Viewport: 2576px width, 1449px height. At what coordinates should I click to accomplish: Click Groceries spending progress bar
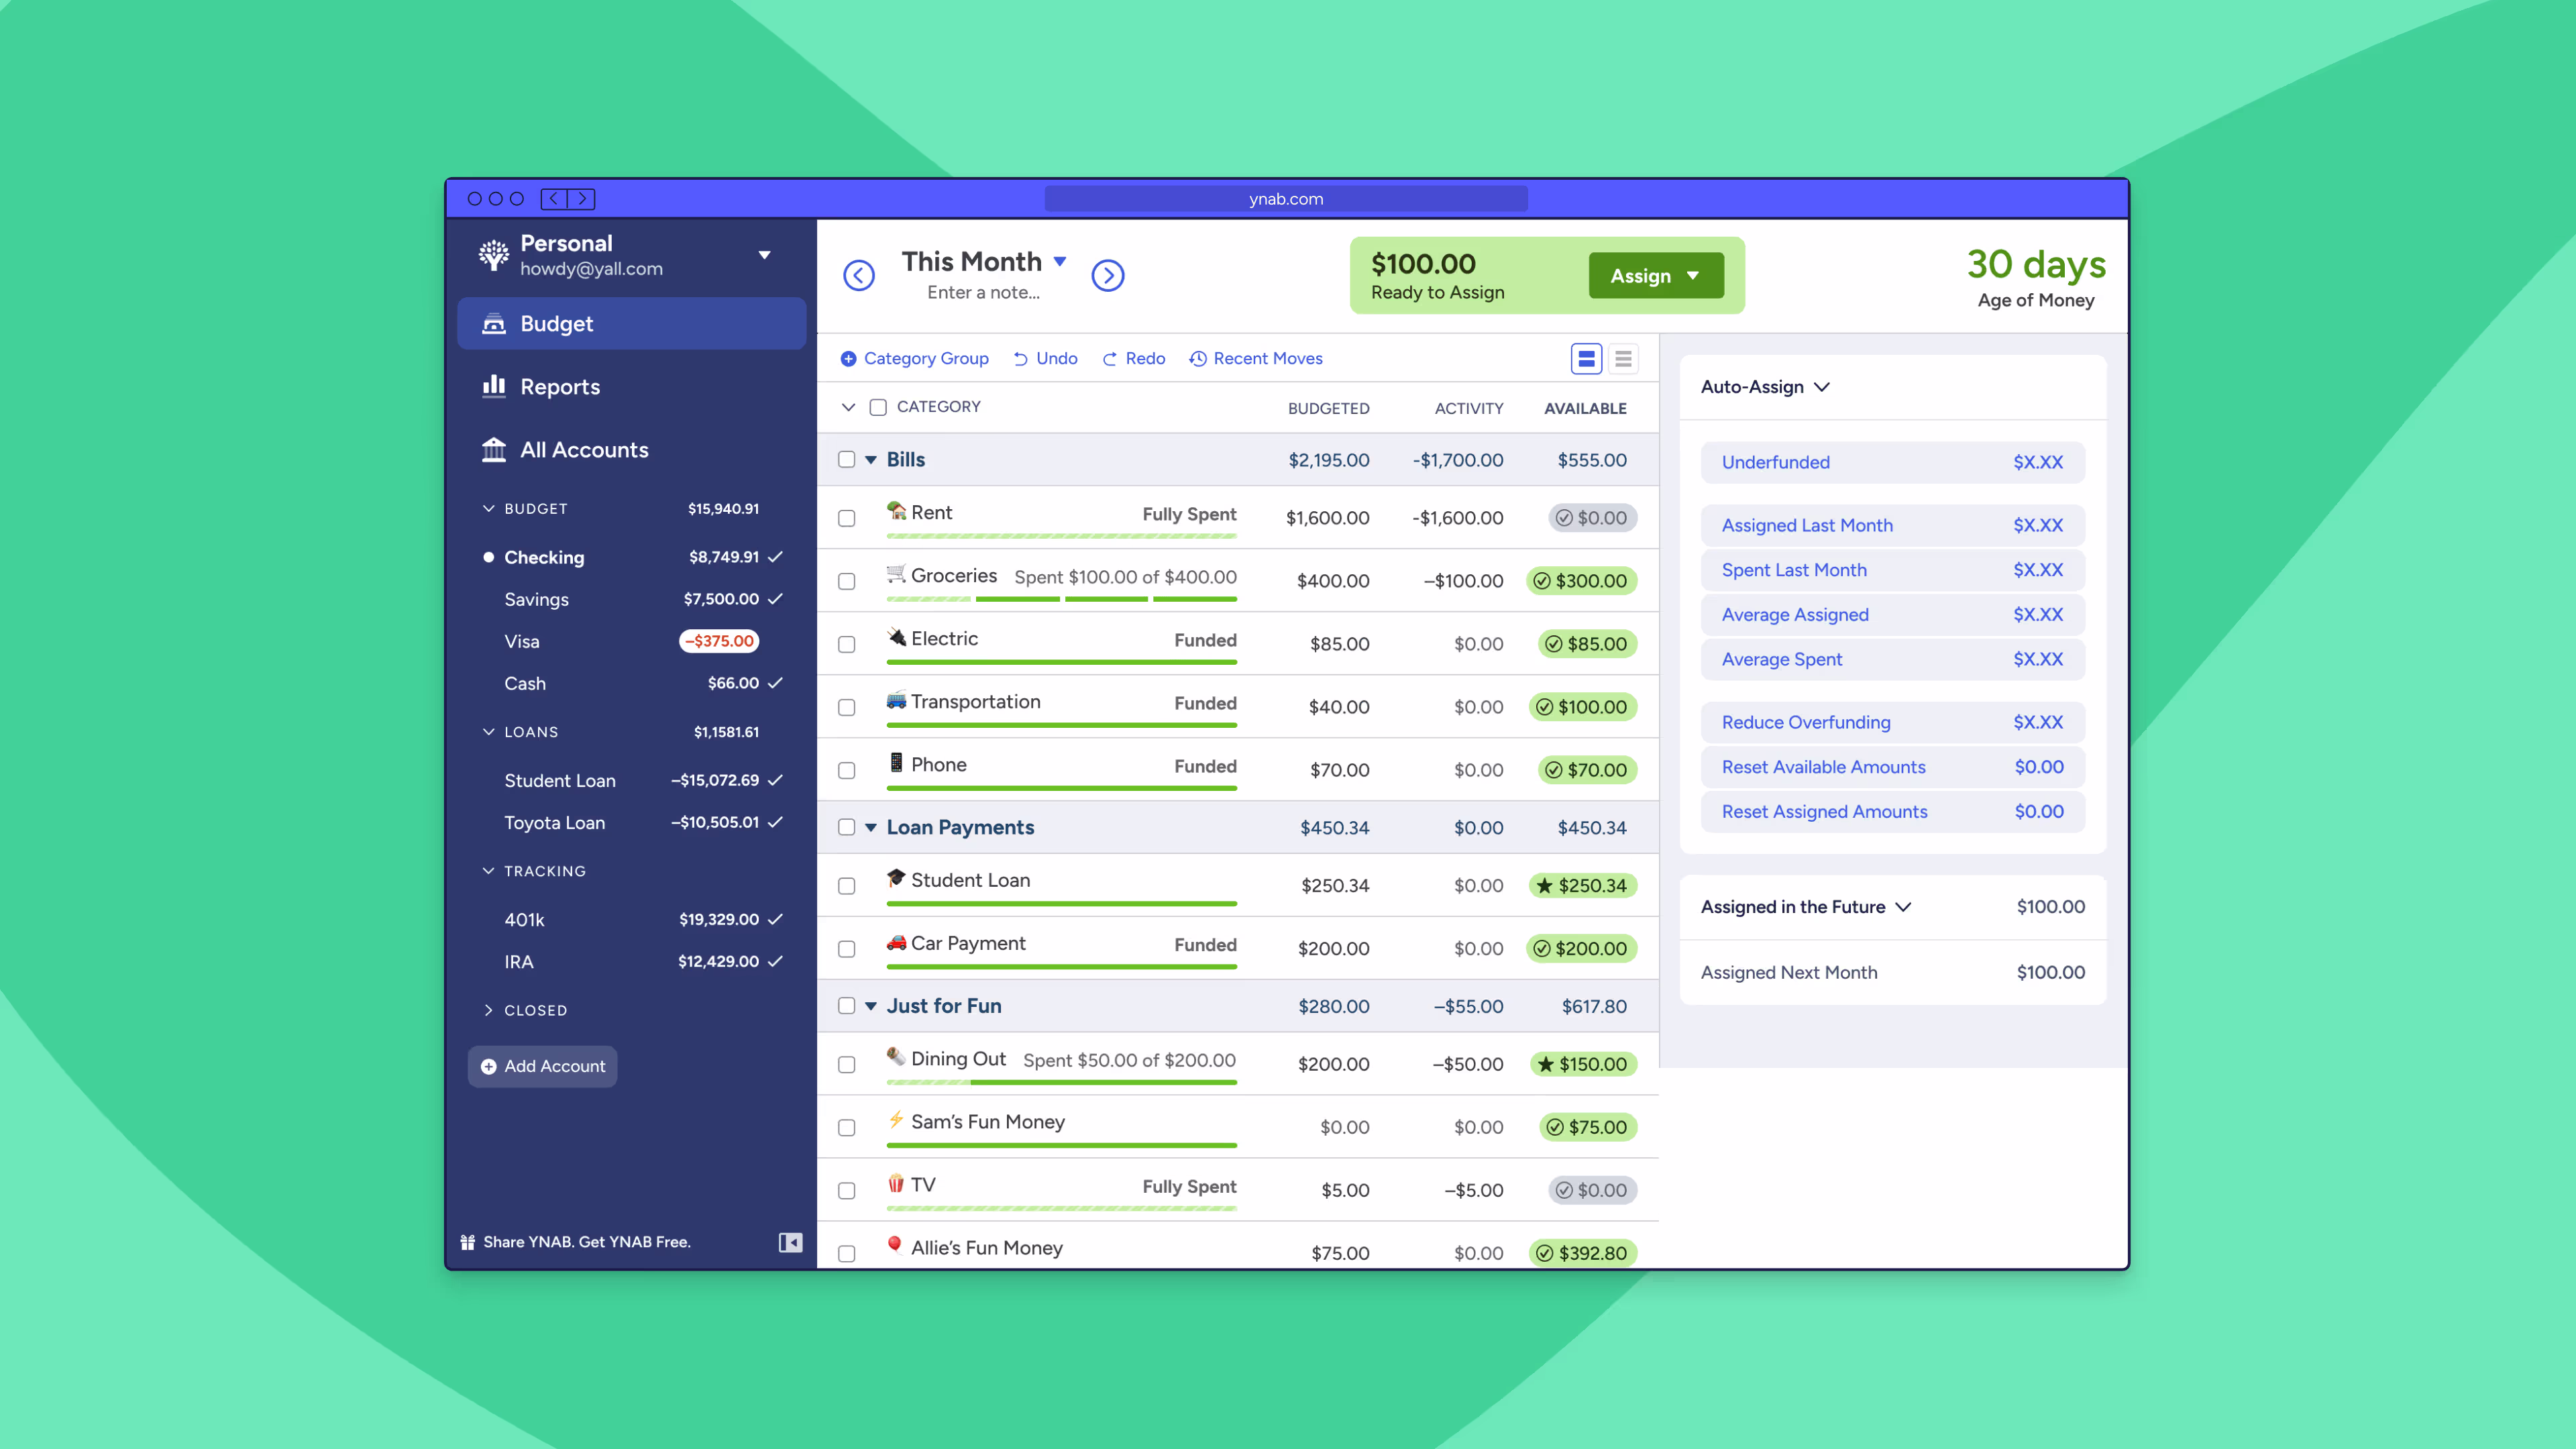coord(1061,599)
